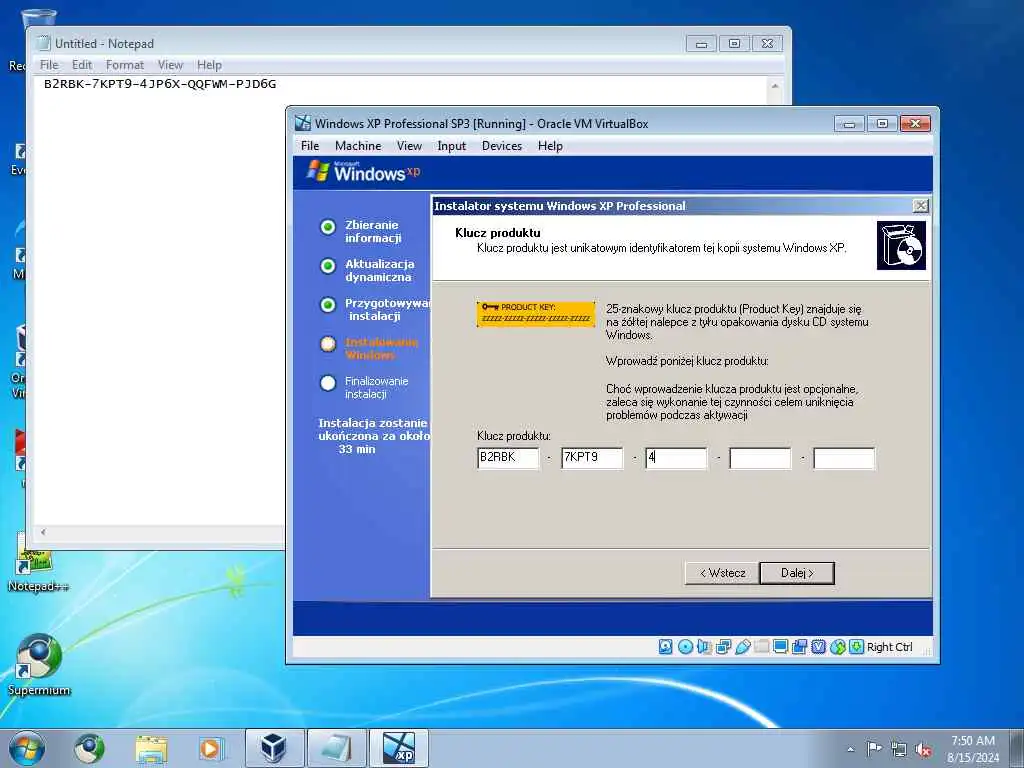Click the taskbar clock showing 7:50 AM
The image size is (1024, 768).
coord(973,749)
